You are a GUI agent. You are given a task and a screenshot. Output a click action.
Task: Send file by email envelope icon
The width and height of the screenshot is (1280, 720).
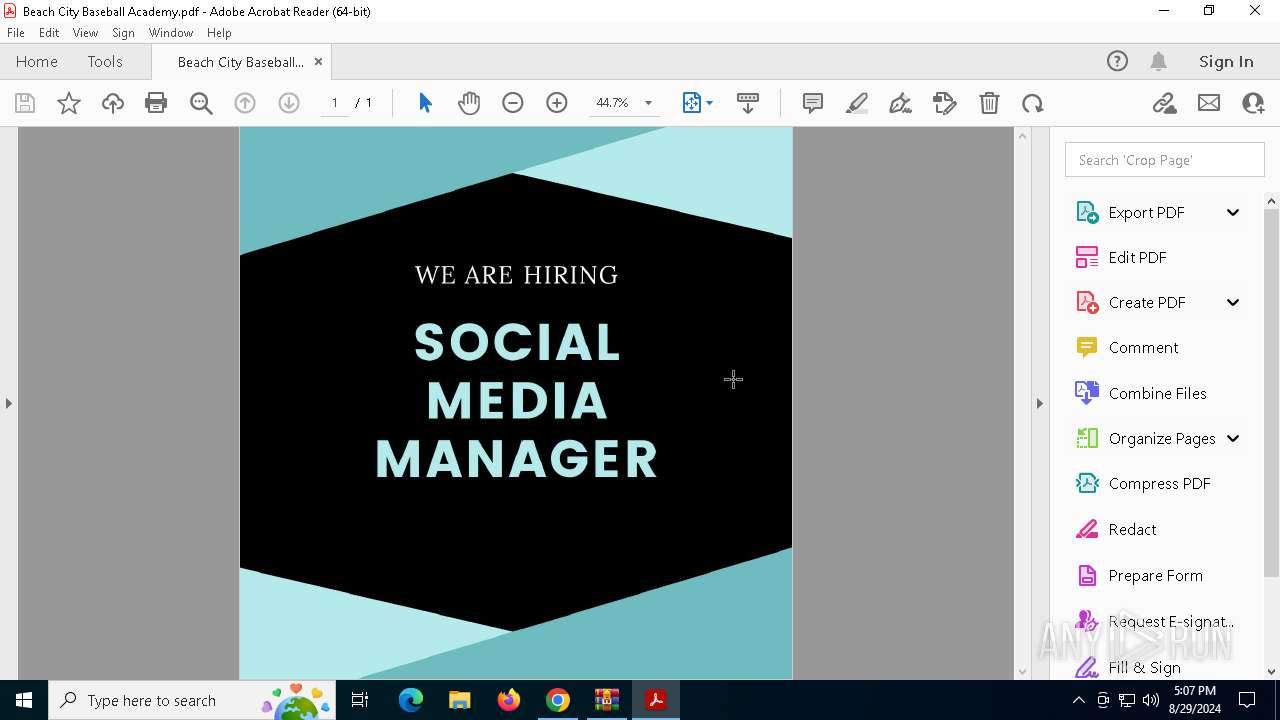[x=1209, y=103]
